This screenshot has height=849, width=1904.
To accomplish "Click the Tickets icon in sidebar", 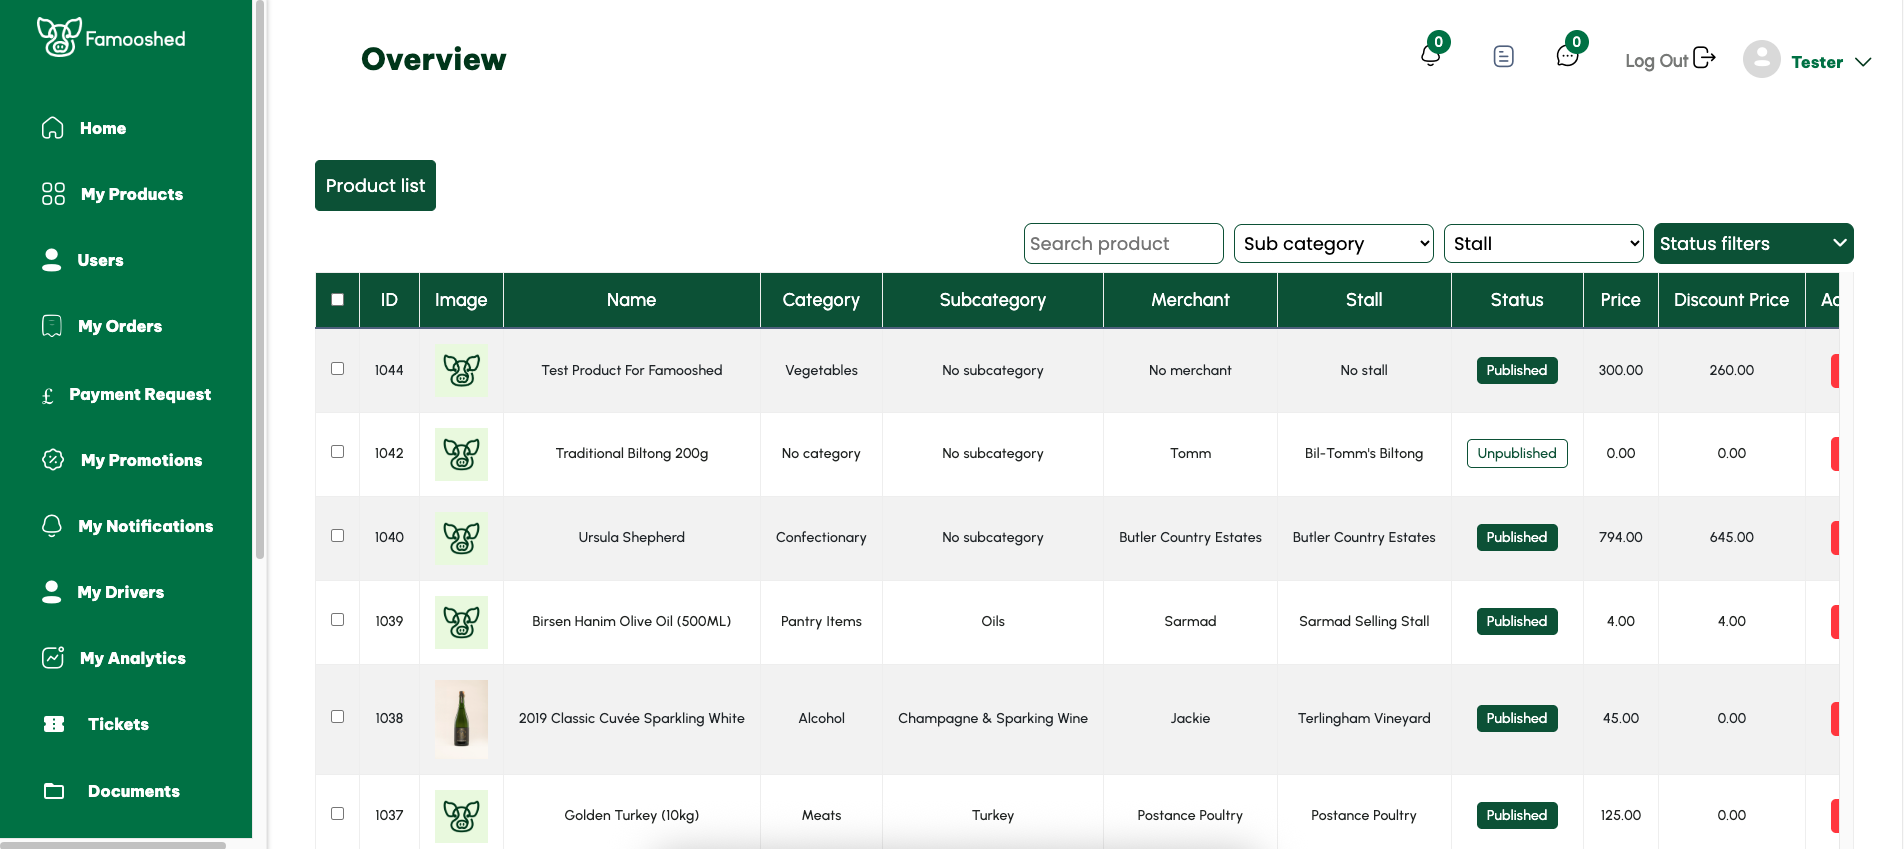I will [54, 724].
